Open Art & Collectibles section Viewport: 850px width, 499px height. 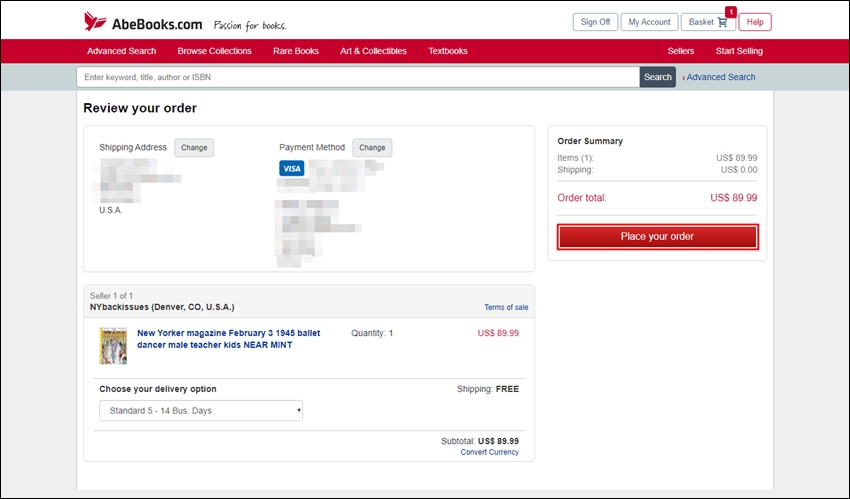(374, 51)
